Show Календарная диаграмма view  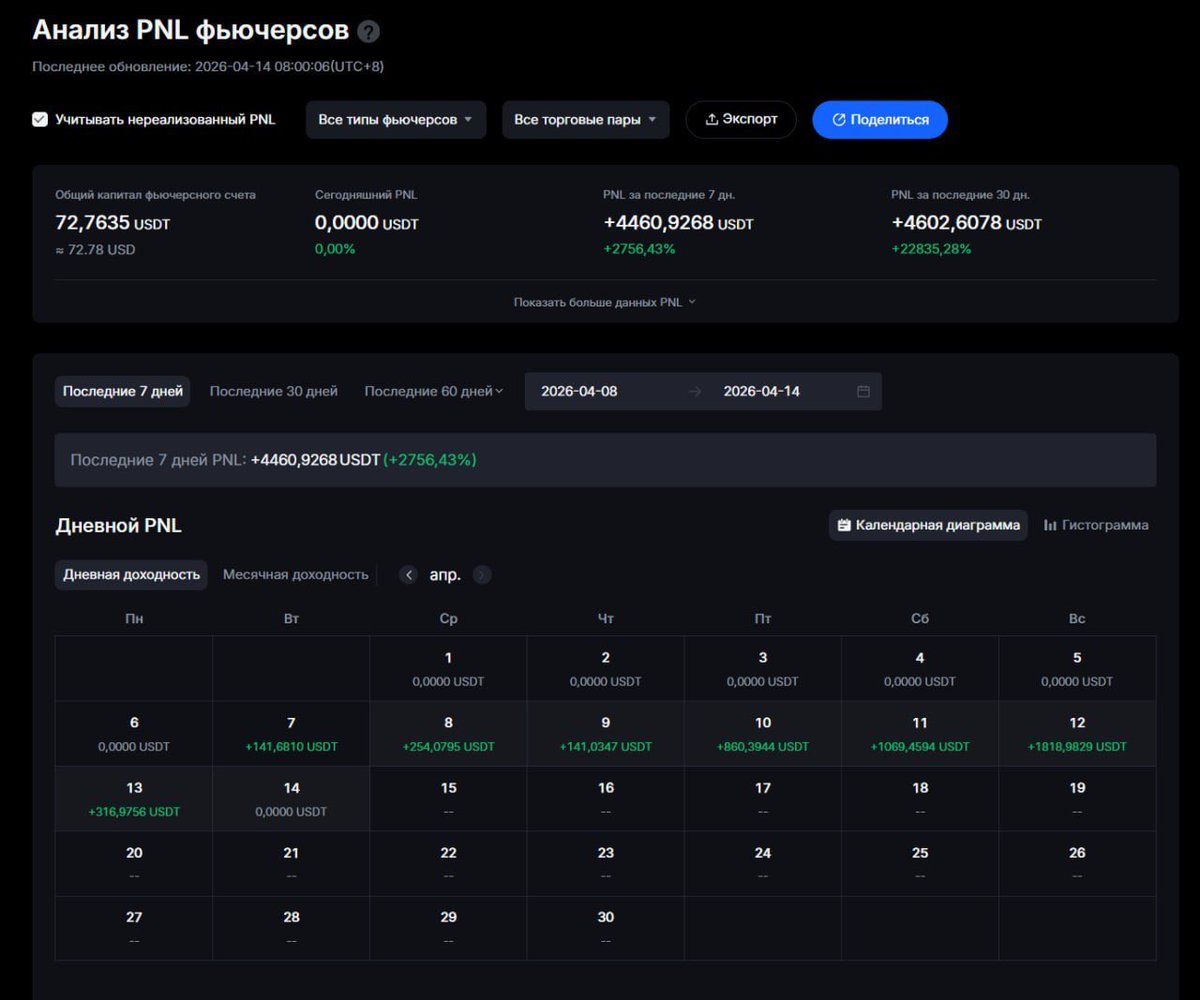click(928, 525)
